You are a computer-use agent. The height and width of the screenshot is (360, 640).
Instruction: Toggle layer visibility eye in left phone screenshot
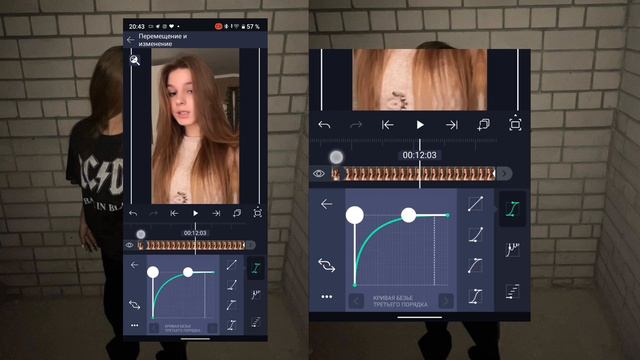[x=129, y=245]
